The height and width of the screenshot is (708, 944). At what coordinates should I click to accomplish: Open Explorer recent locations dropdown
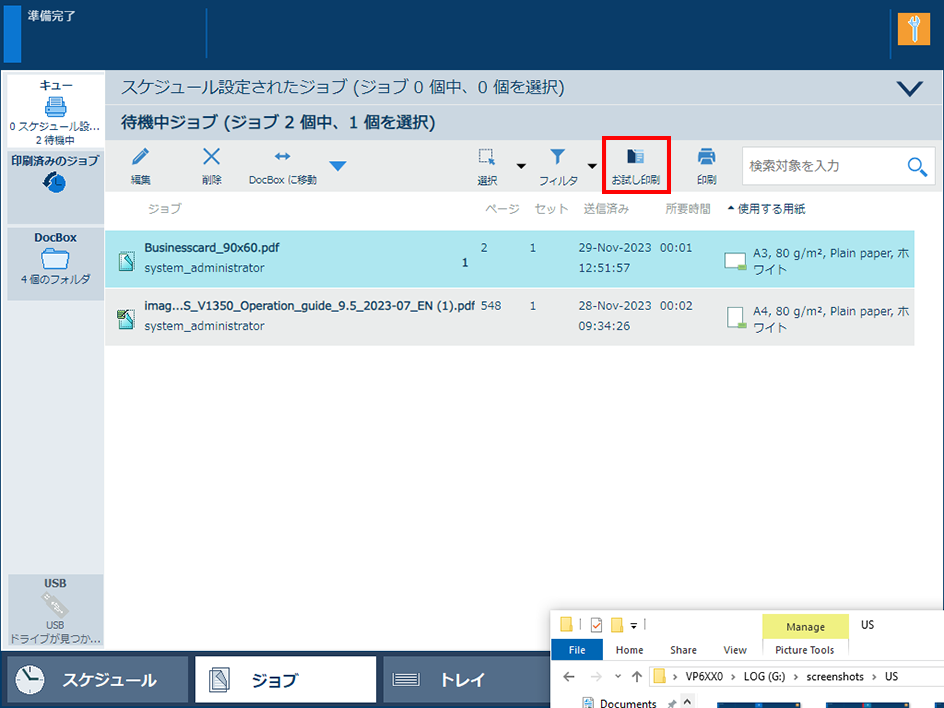click(618, 677)
